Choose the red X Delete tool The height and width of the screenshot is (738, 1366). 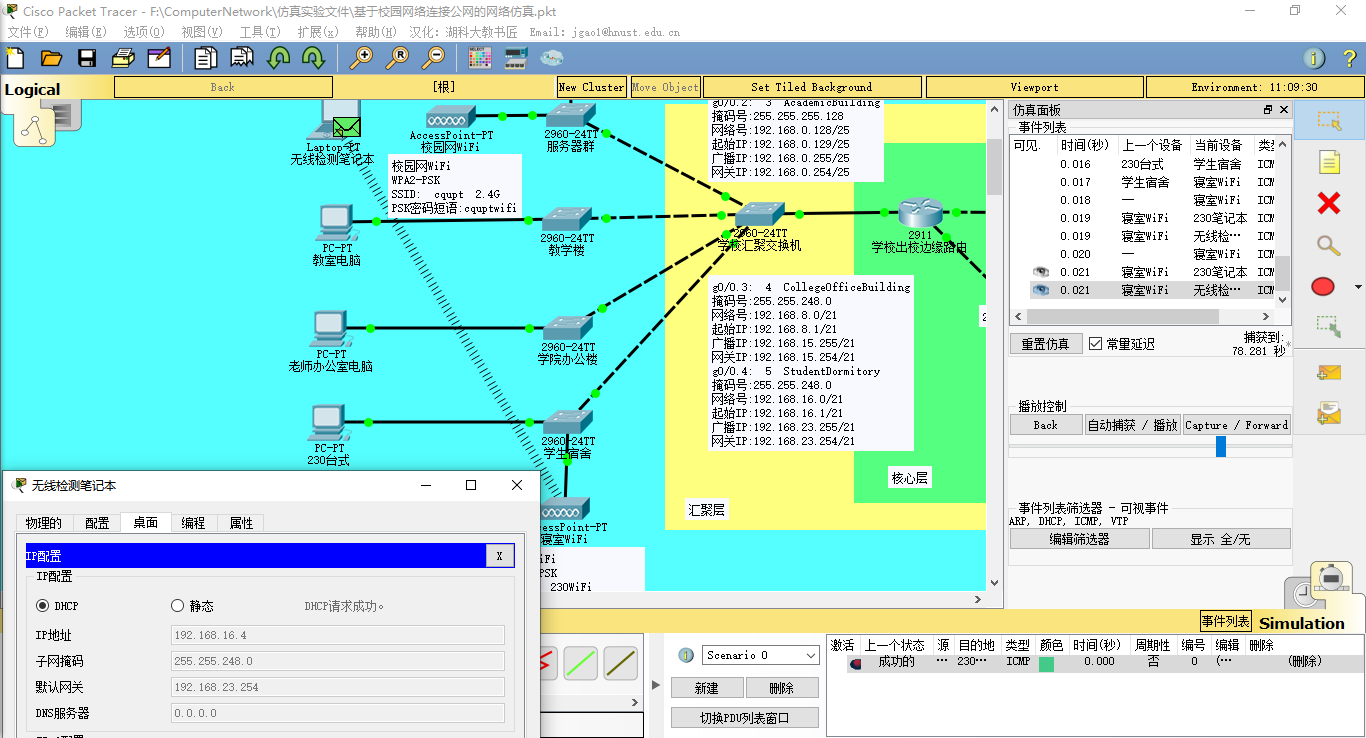pos(1328,204)
